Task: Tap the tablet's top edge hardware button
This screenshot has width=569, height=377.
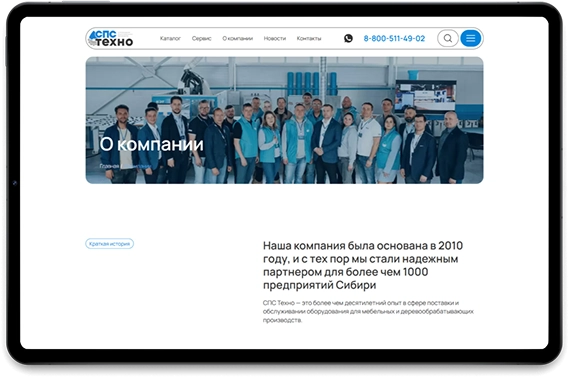Action: coord(86,1)
